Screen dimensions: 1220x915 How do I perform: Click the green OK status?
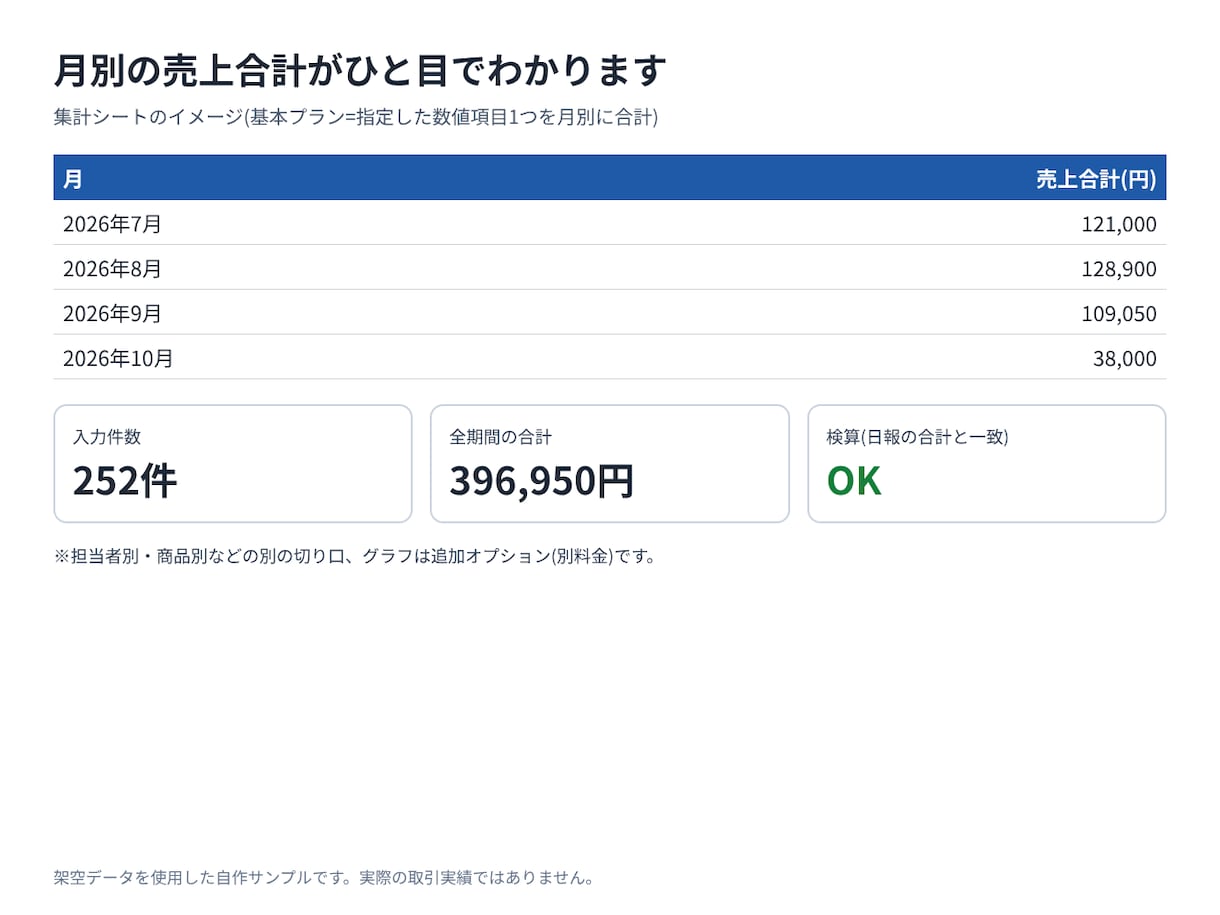coord(854,481)
